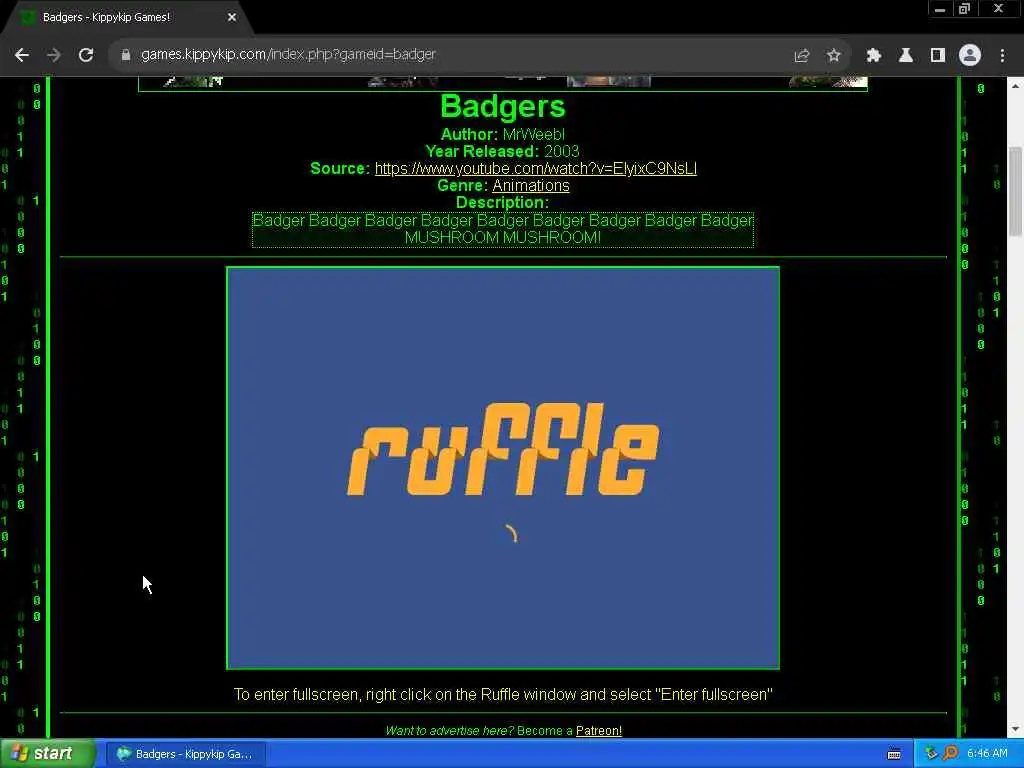Screen dimensions: 1024x768
Task: Click the padlock site info icon
Action: pyautogui.click(x=126, y=55)
